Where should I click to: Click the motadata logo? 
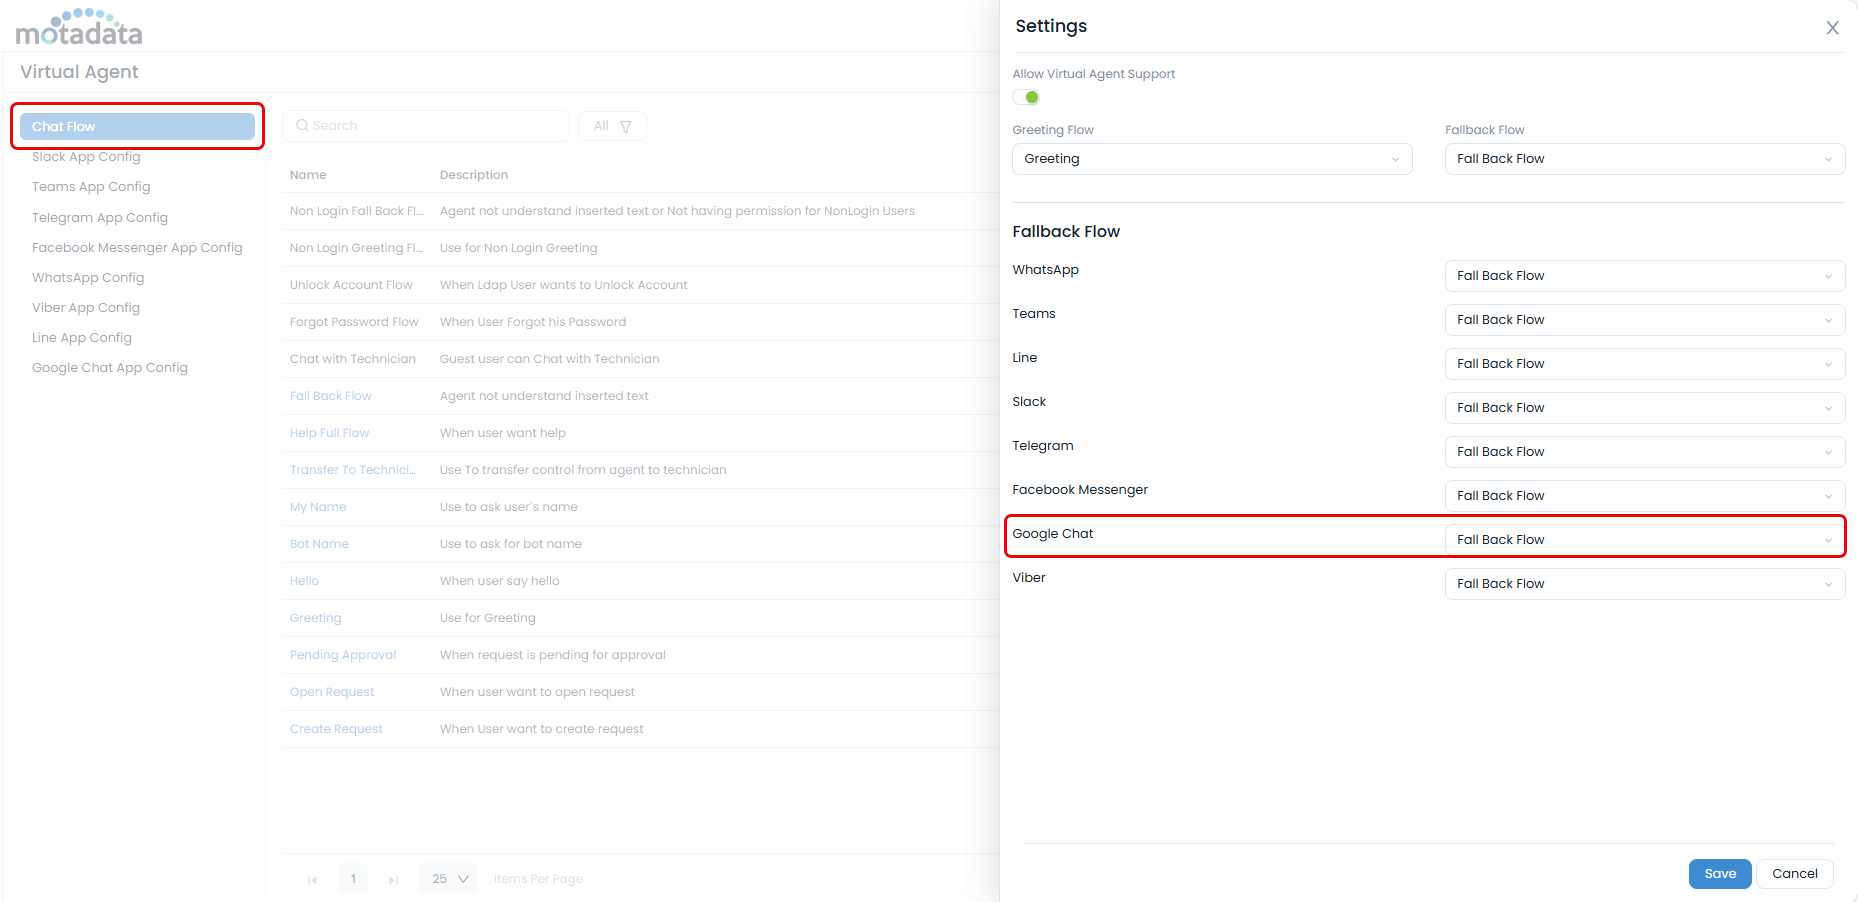coord(78,27)
